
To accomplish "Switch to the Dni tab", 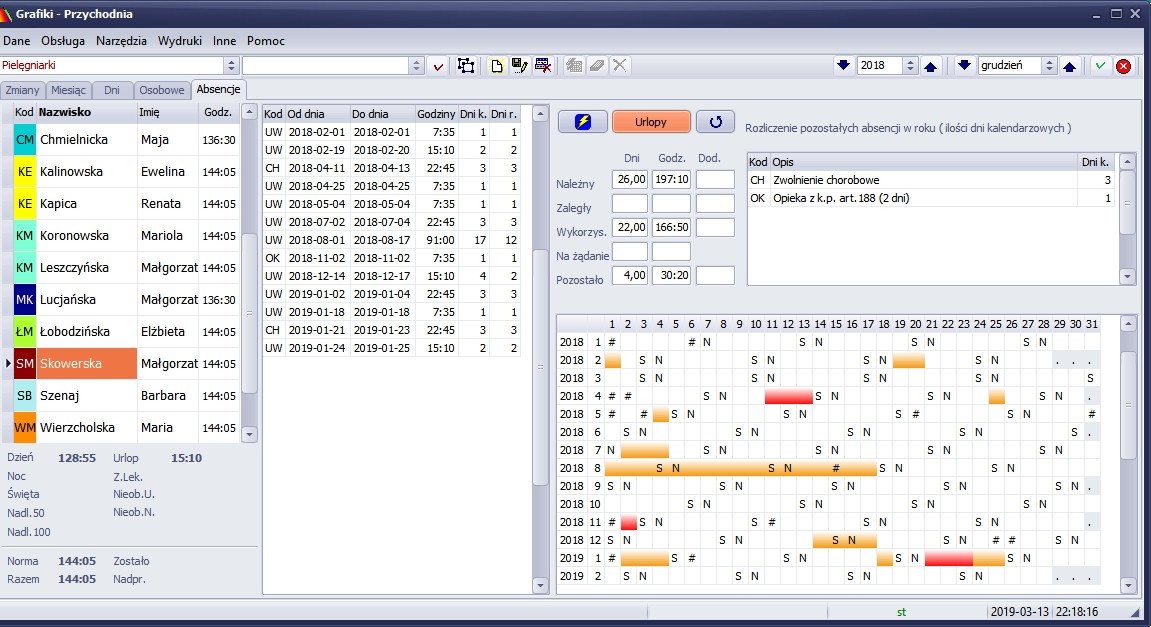I will tap(112, 90).
